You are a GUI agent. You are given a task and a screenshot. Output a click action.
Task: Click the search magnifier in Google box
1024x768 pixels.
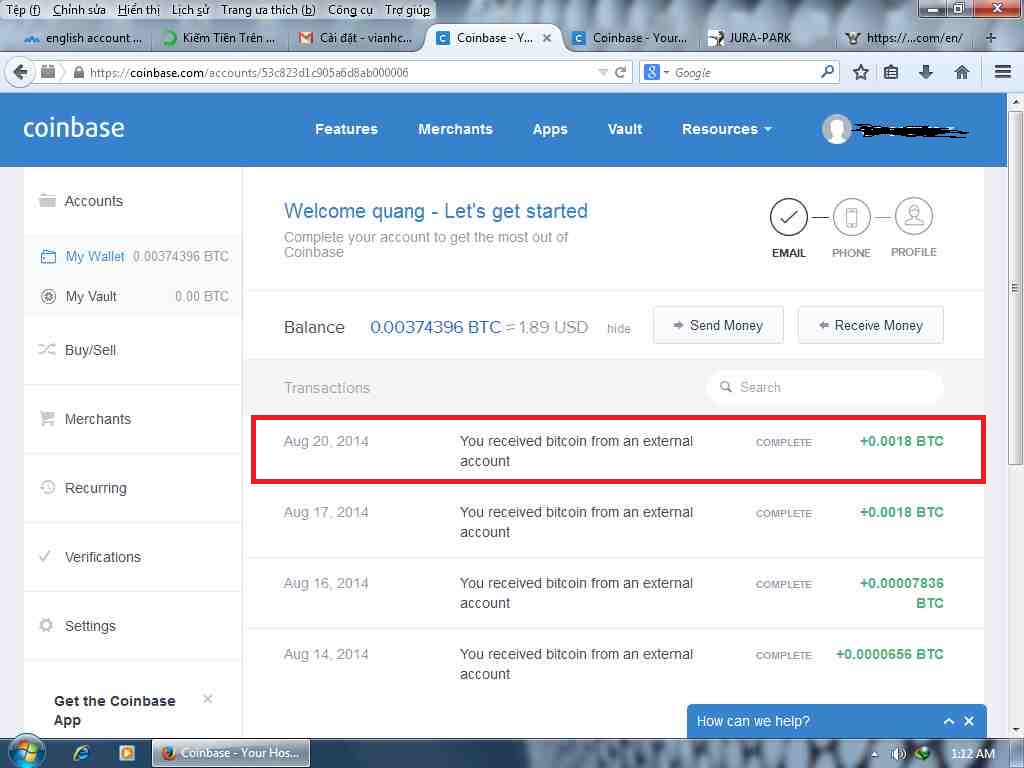pyautogui.click(x=827, y=71)
